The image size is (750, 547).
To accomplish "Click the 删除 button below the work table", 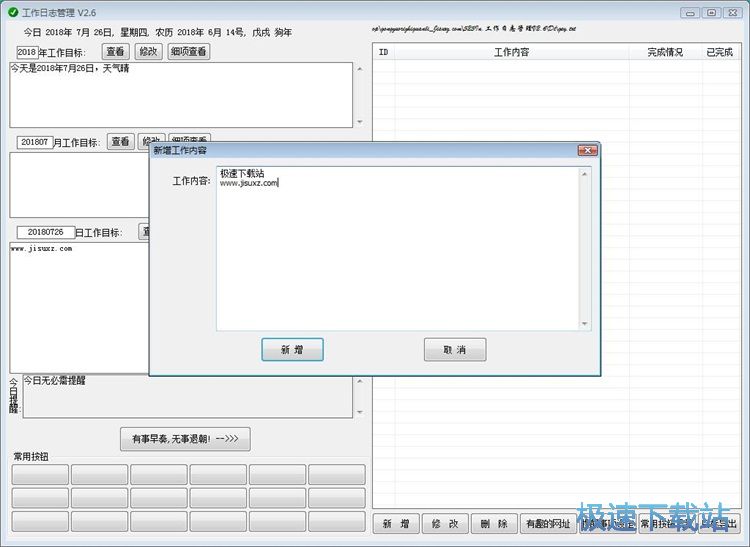I will 495,524.
